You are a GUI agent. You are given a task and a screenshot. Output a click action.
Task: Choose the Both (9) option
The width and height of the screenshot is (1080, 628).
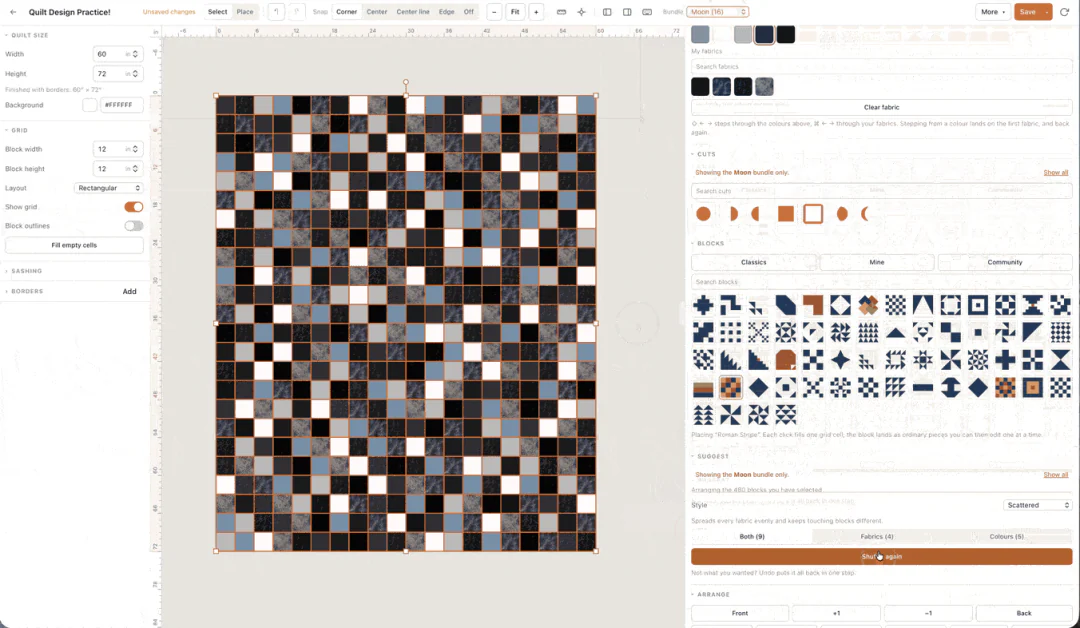point(751,536)
